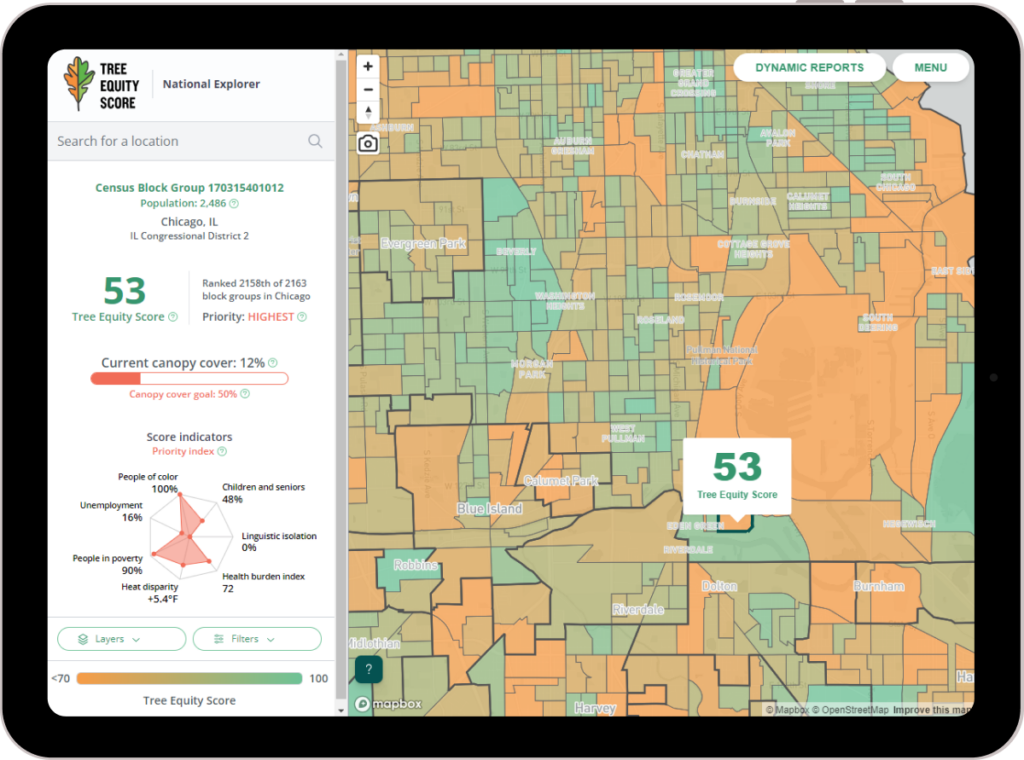Click the Tree Equity Score leaf logo
Viewport: 1024px width, 760px height.
click(78, 84)
